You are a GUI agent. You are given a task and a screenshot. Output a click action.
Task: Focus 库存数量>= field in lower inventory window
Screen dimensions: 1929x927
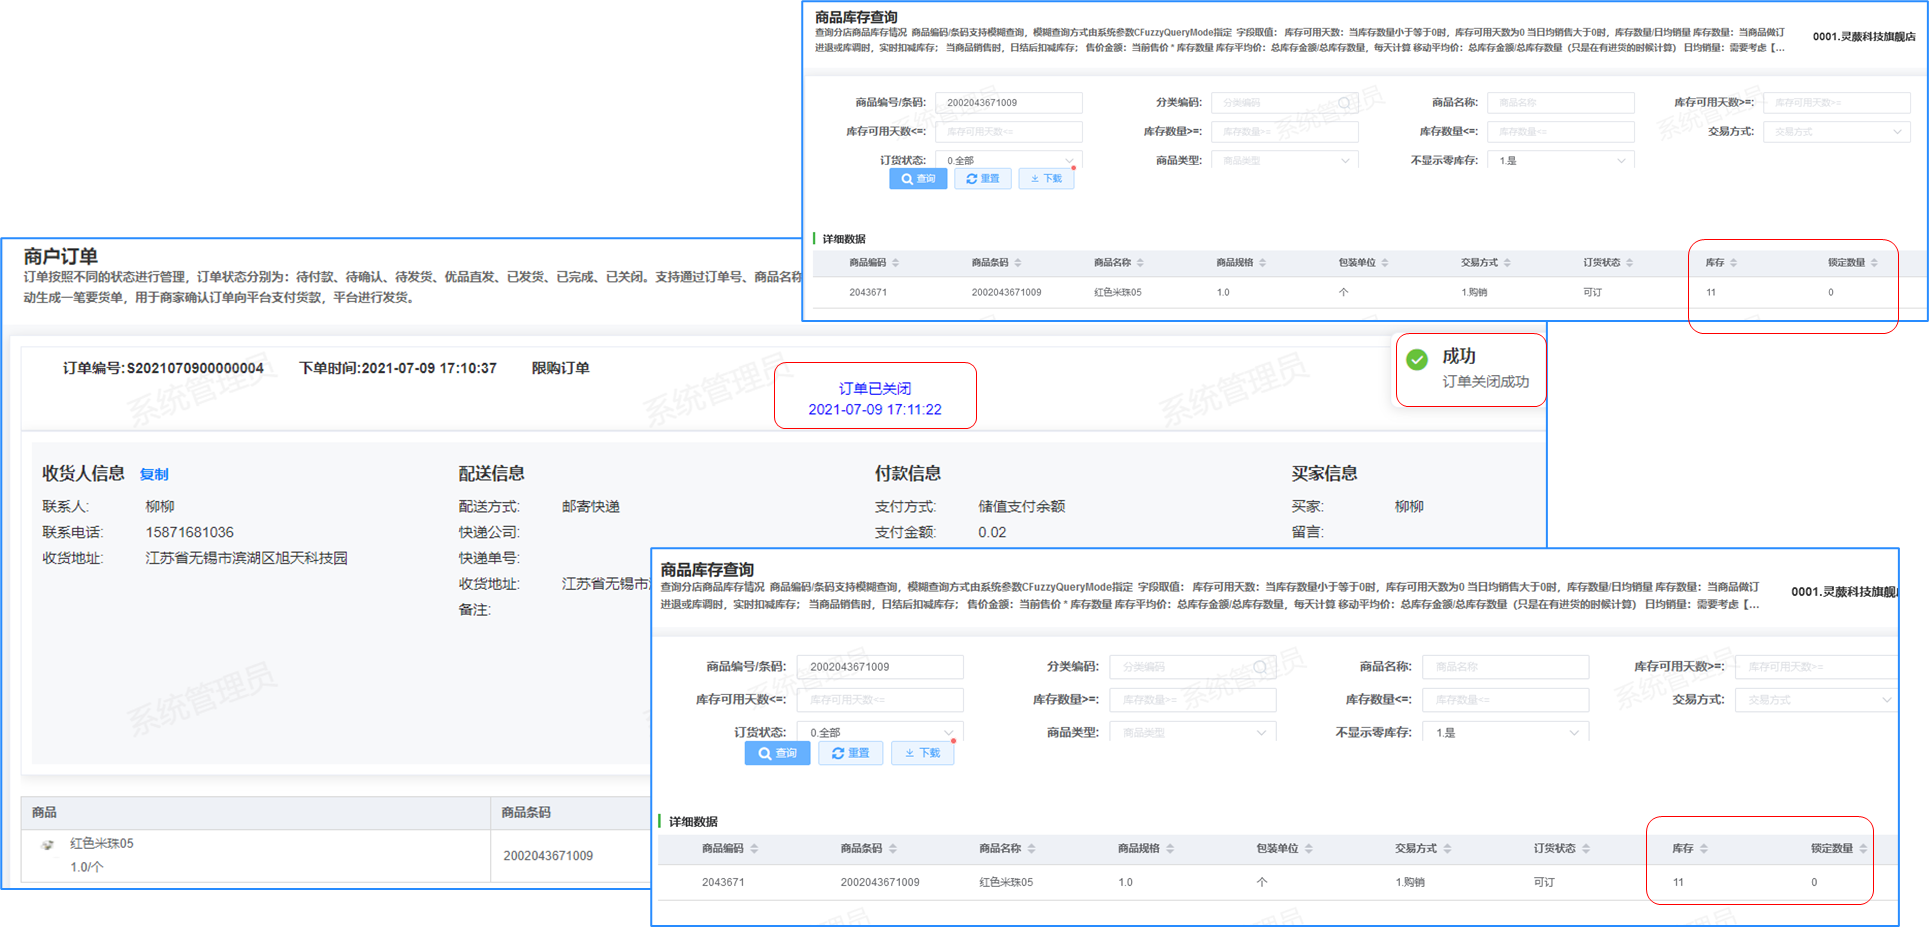[x=1193, y=700]
